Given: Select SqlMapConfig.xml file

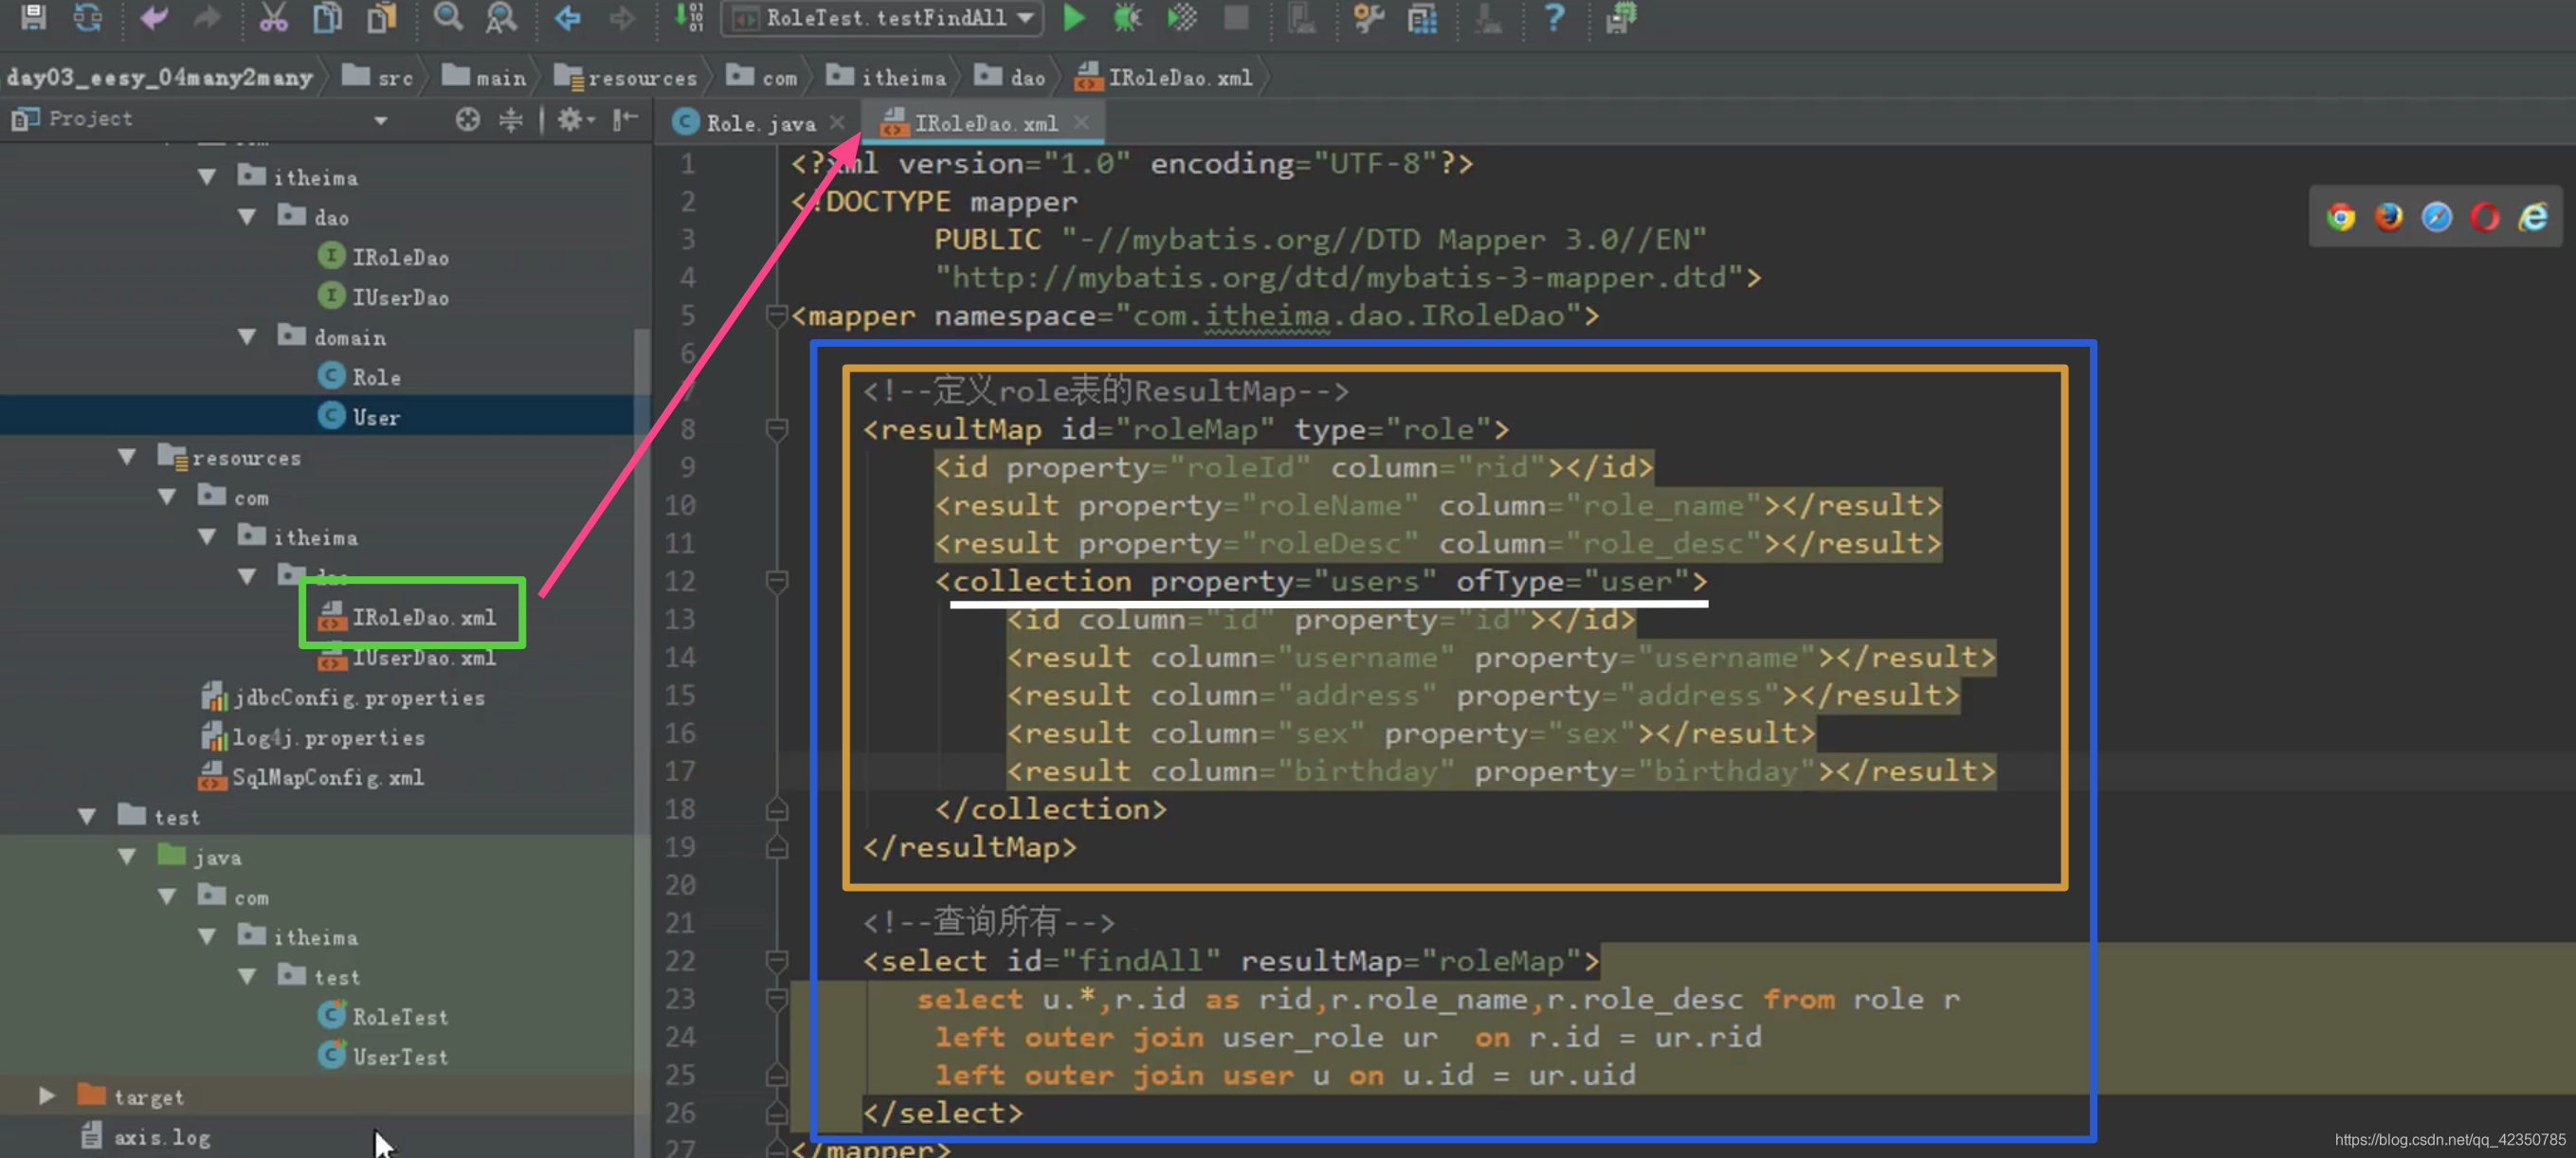Looking at the screenshot, I should coord(312,777).
